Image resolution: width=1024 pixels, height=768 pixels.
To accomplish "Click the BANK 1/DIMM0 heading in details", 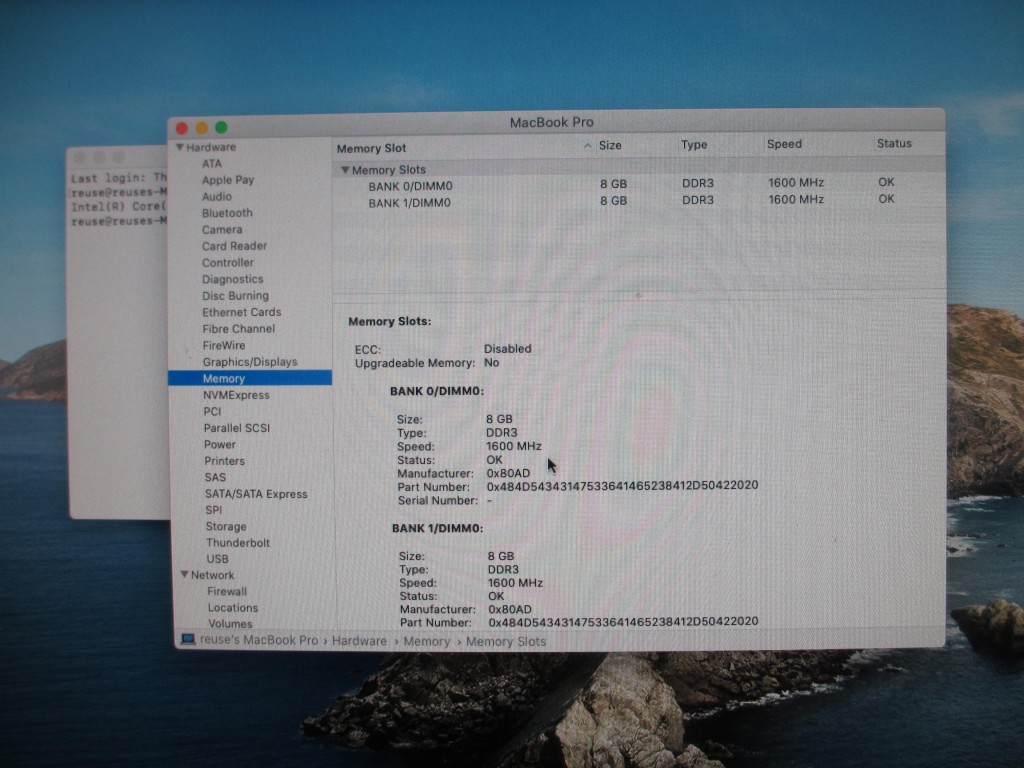I will point(438,528).
